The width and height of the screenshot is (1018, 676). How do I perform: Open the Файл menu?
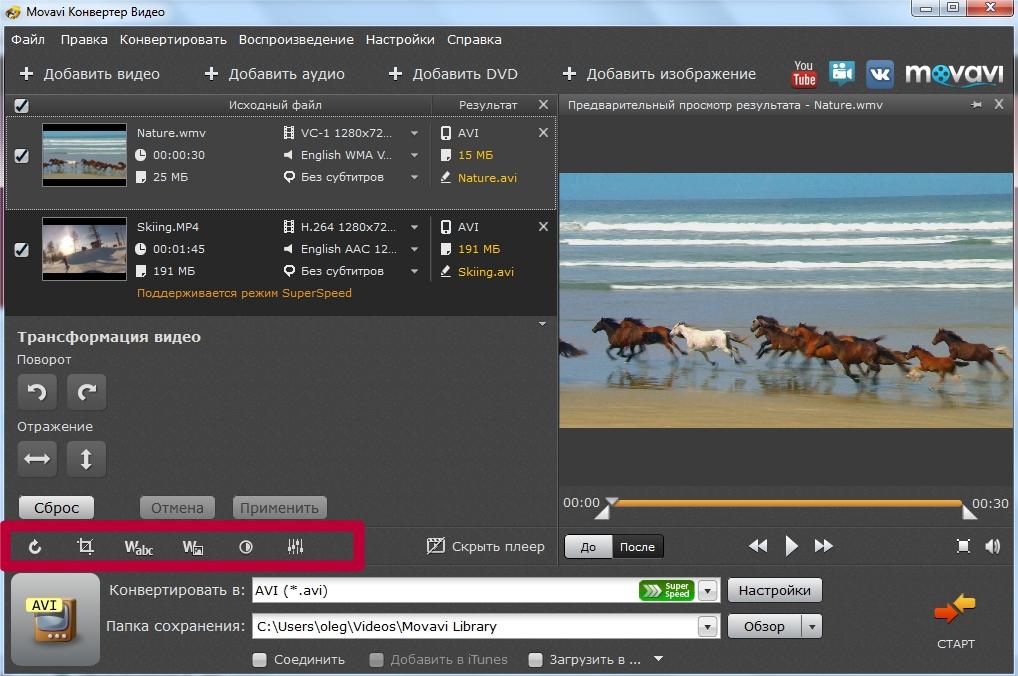[28, 40]
